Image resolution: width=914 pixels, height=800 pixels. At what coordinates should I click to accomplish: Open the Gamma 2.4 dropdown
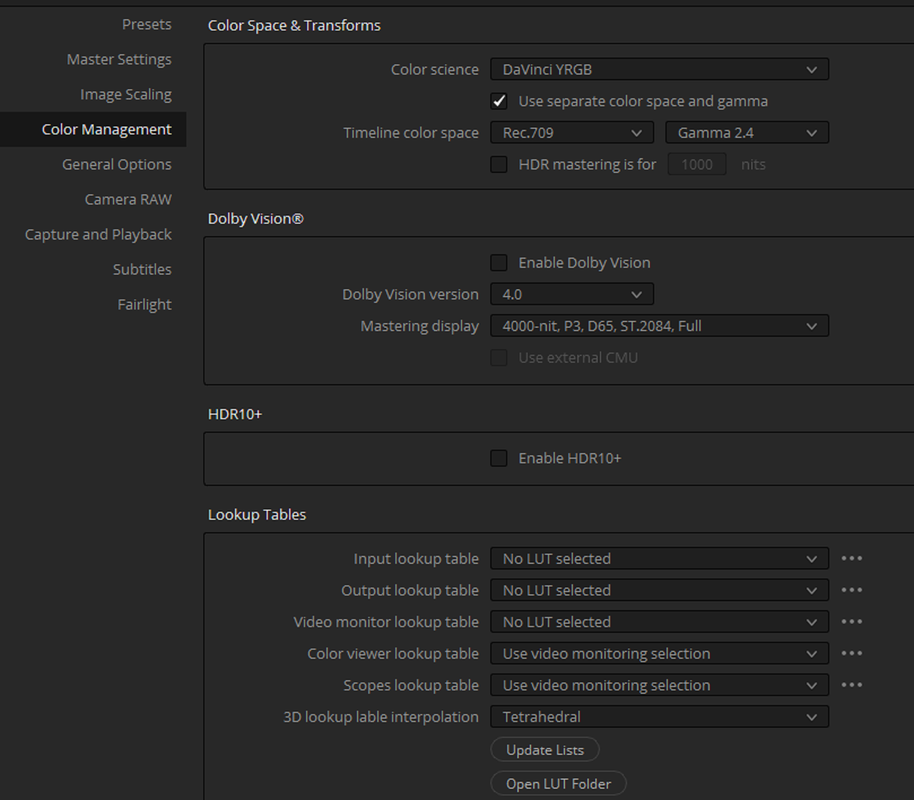[x=747, y=133]
